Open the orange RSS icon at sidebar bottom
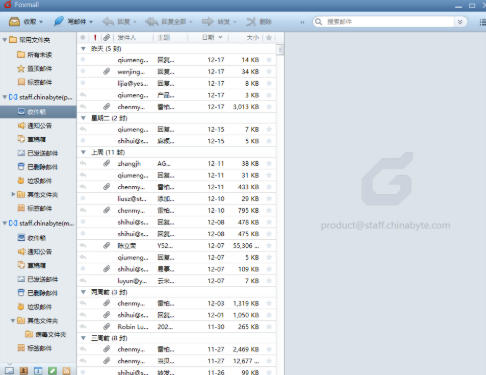This screenshot has width=486, height=375. coord(67,371)
